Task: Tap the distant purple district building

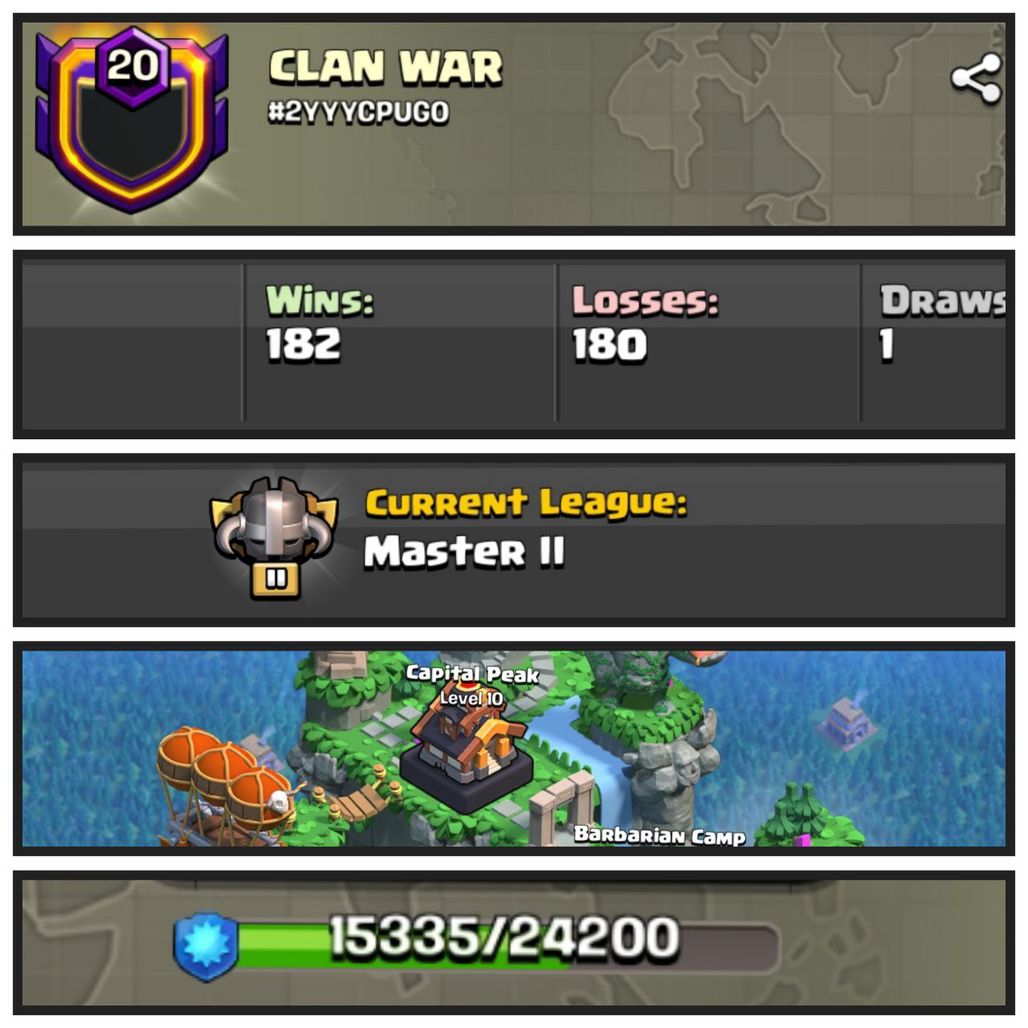Action: 847,724
